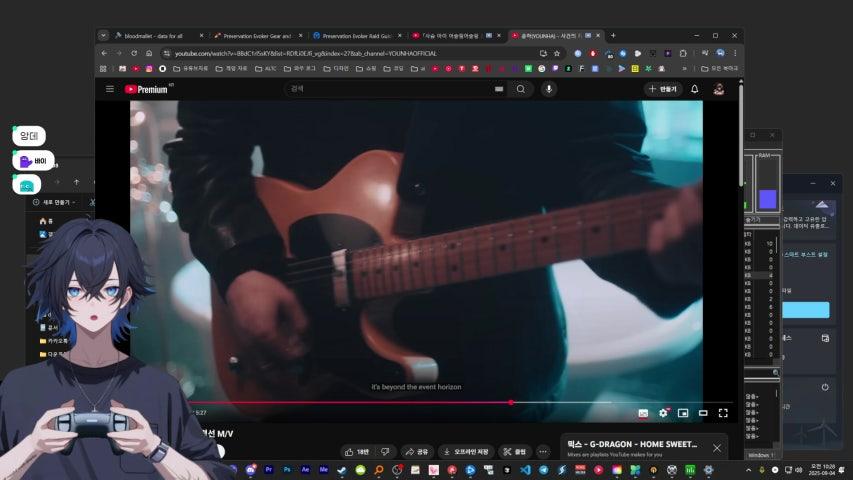Open the ALTC bookmark folder

[x=265, y=69]
